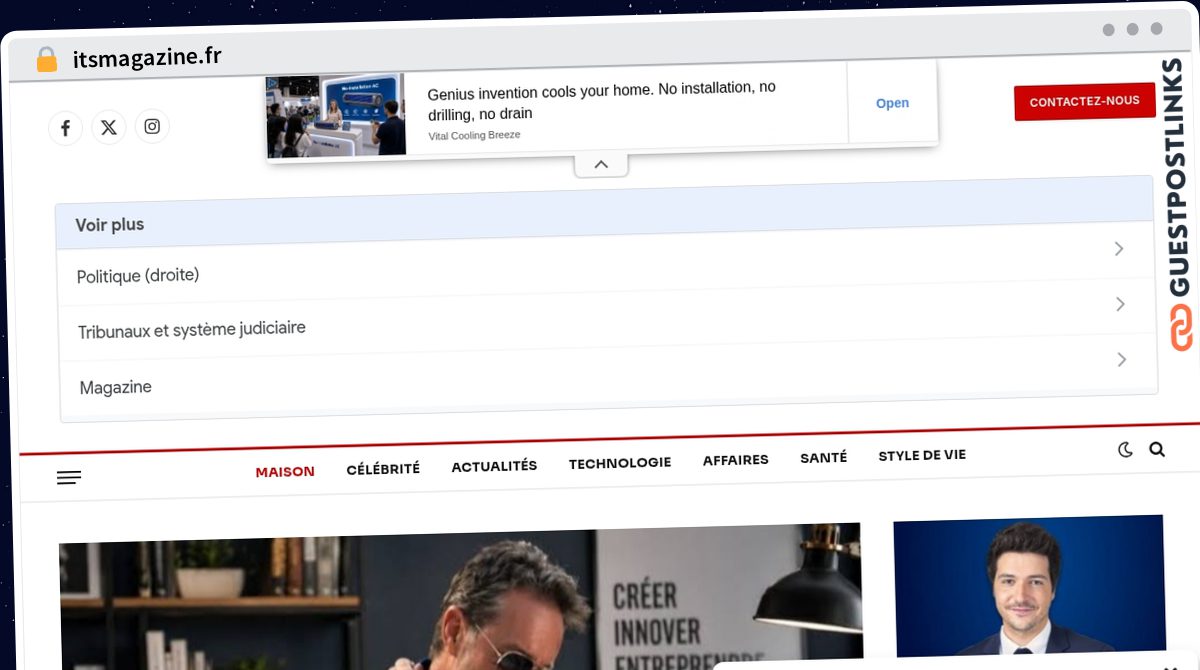Open the featured article image with sunglasses man
Viewport: 1200px width, 670px height.
[461, 598]
